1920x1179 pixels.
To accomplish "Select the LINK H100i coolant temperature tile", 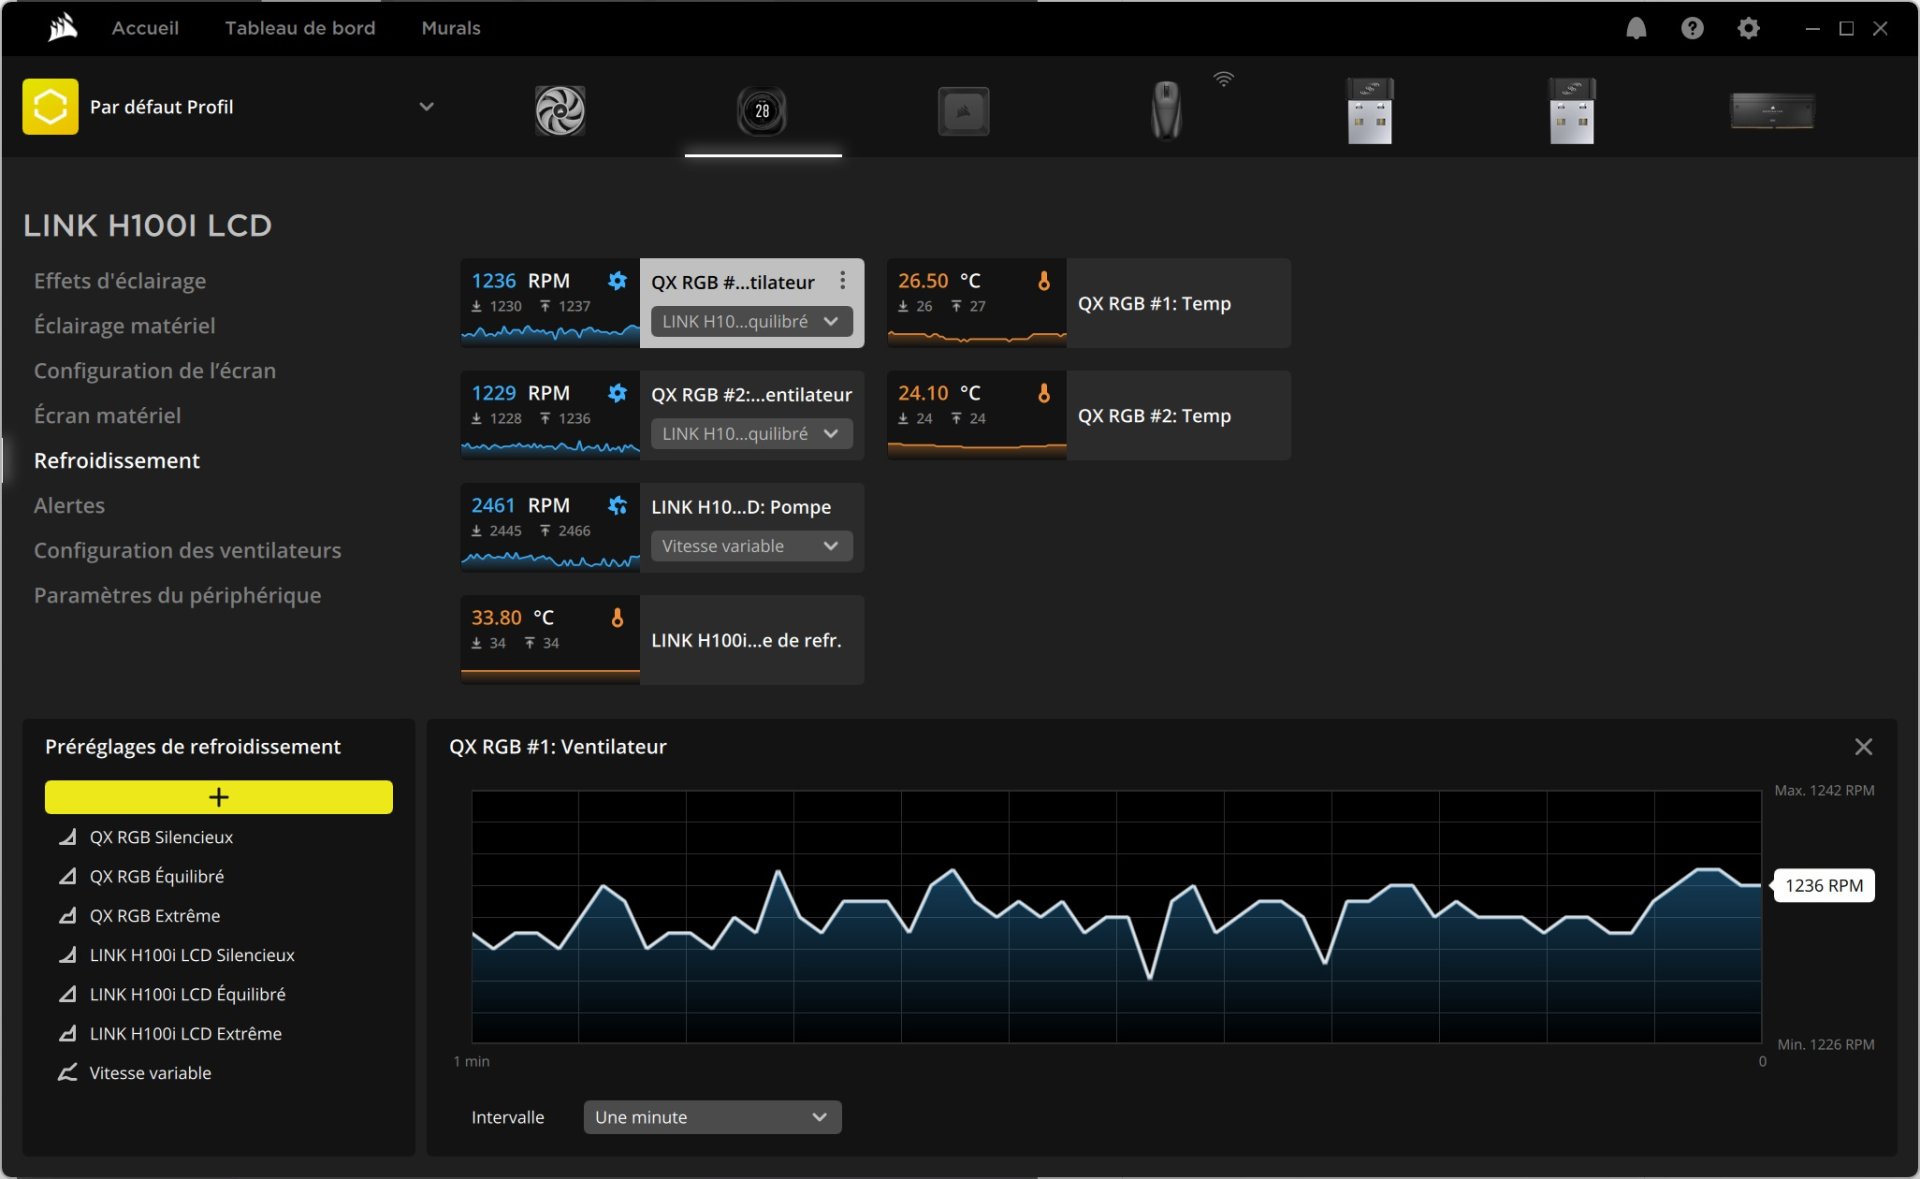I will coord(662,640).
